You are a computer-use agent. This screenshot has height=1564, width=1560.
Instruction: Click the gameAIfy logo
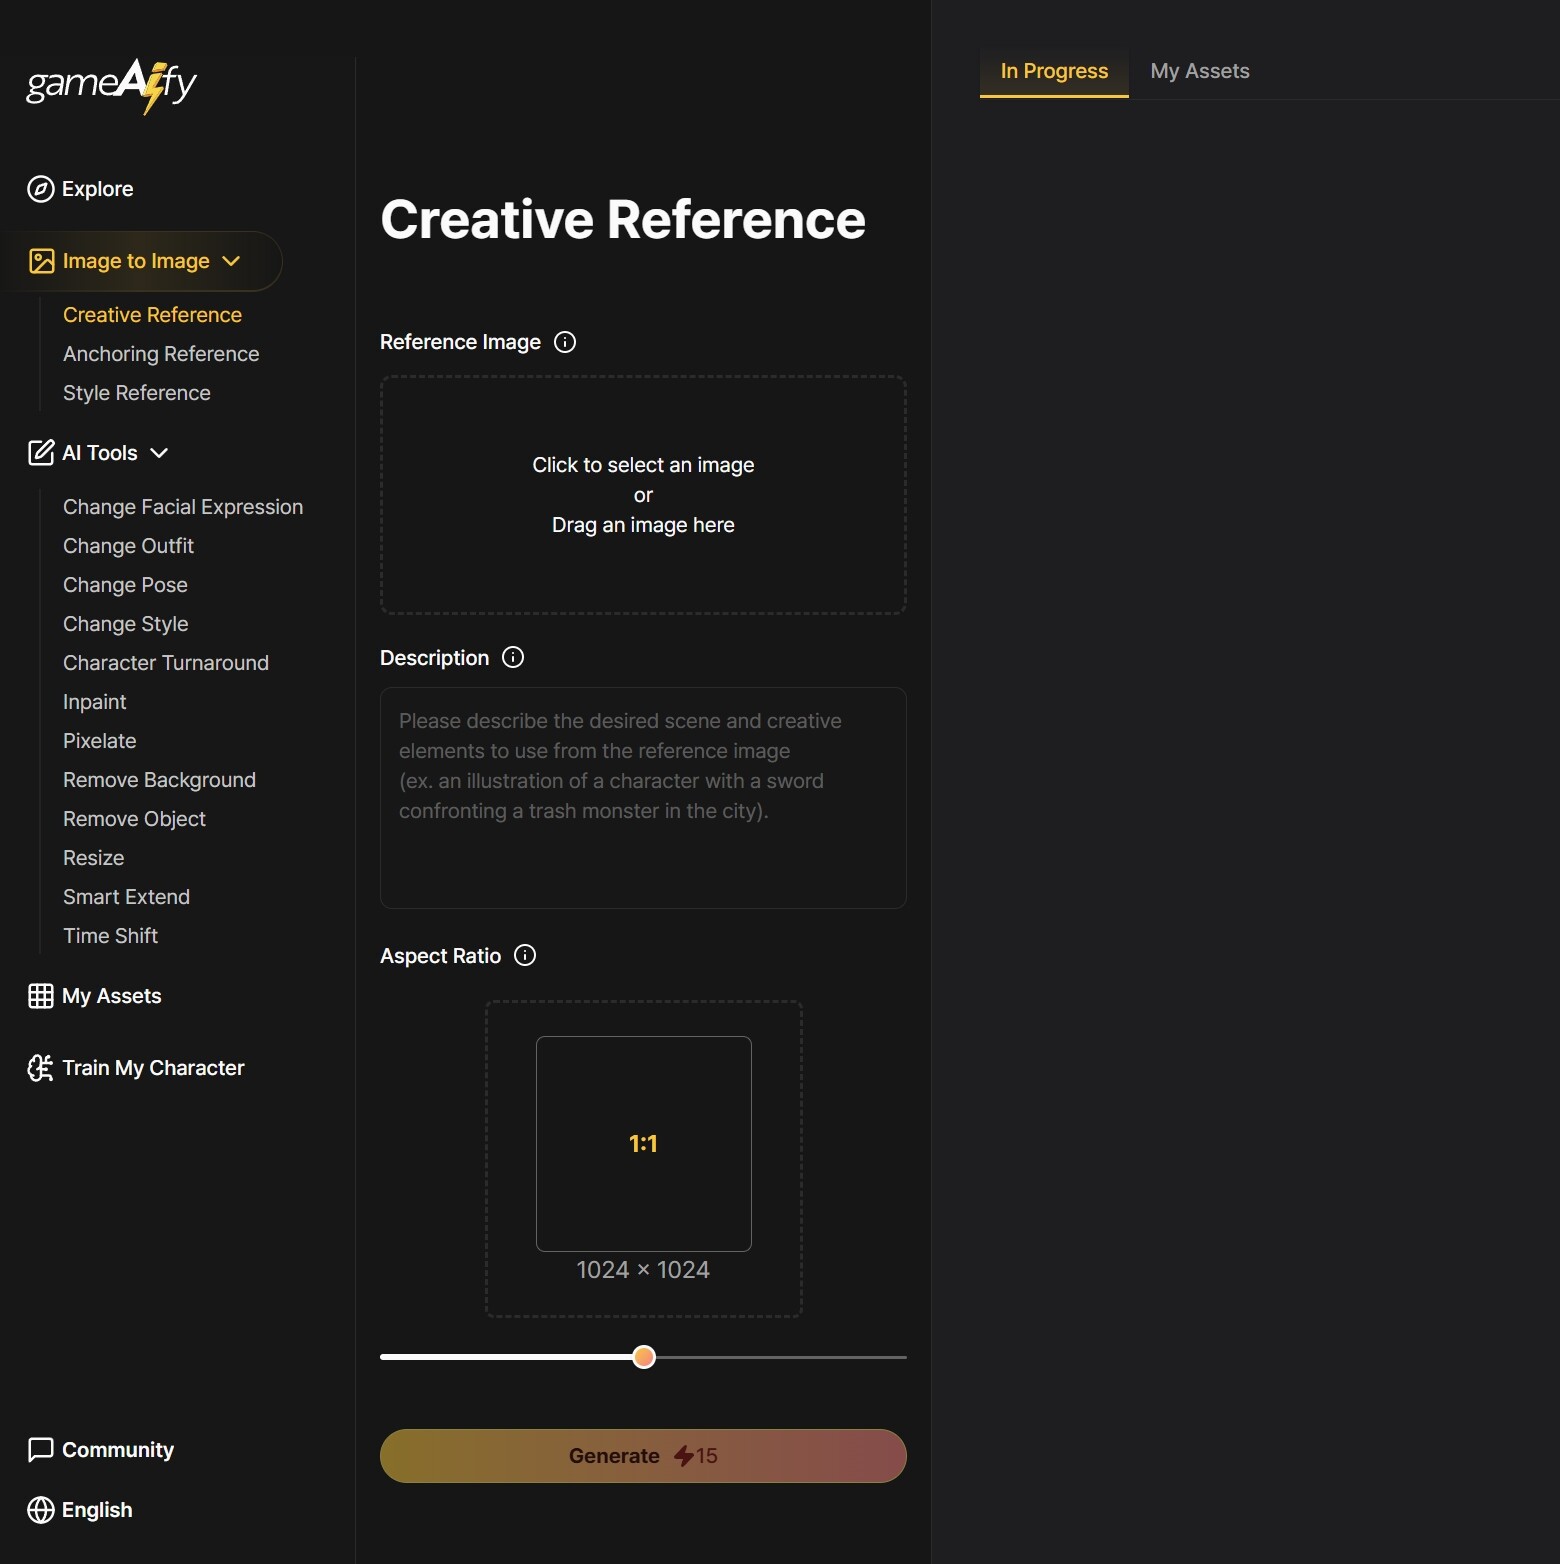tap(111, 85)
